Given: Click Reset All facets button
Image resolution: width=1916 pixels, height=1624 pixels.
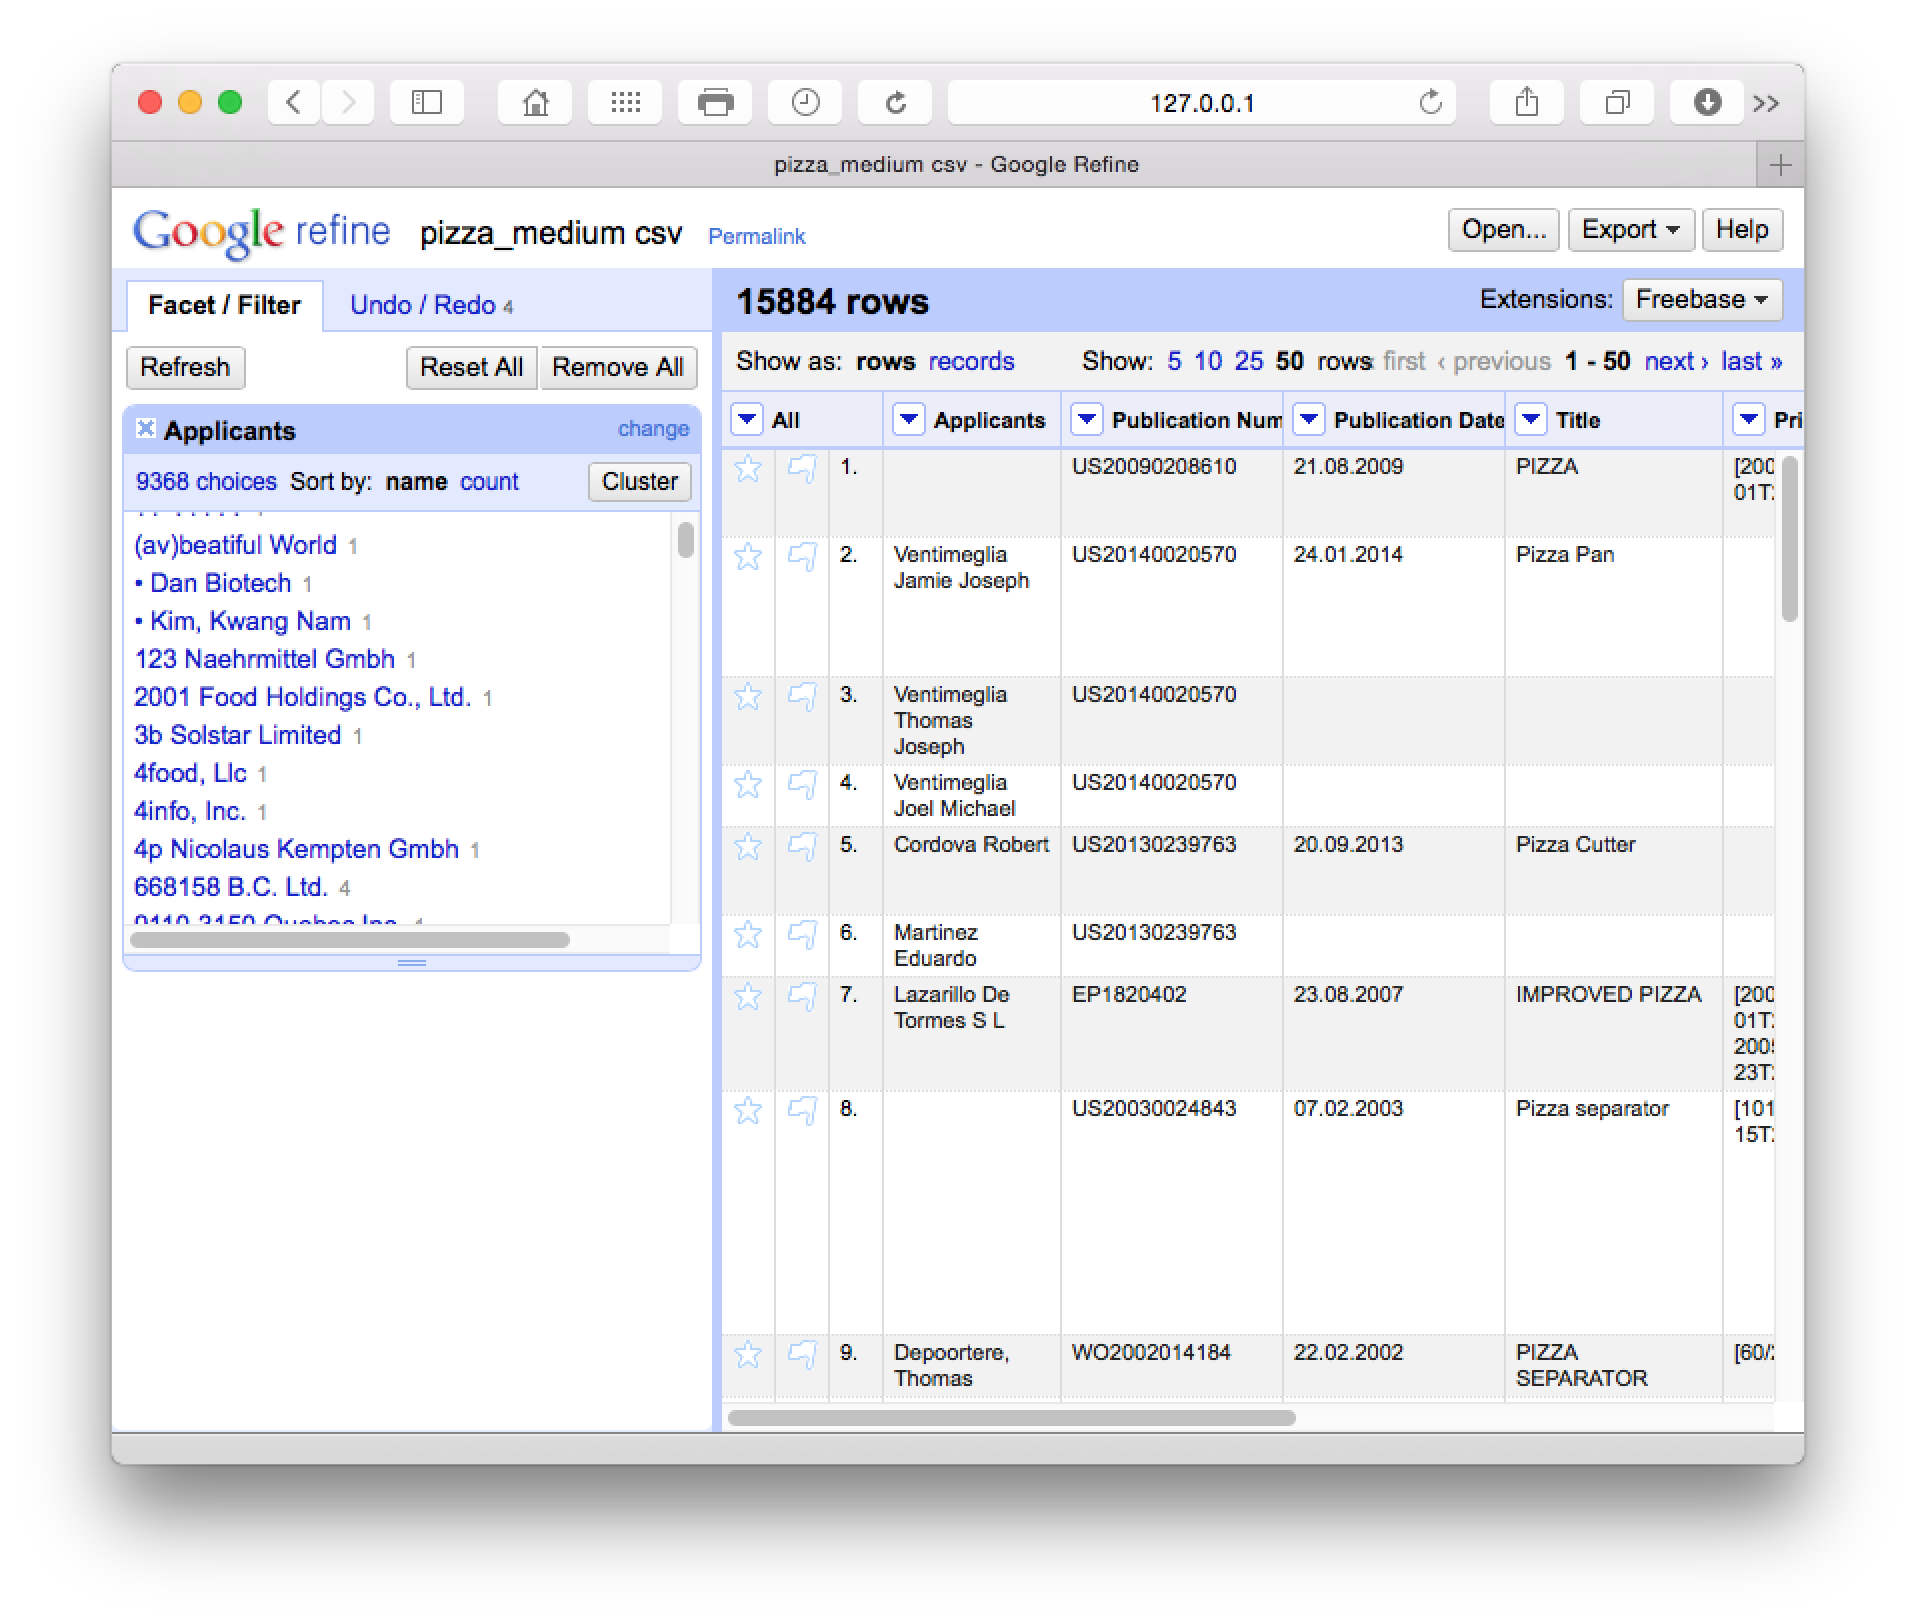Looking at the screenshot, I should click(471, 367).
